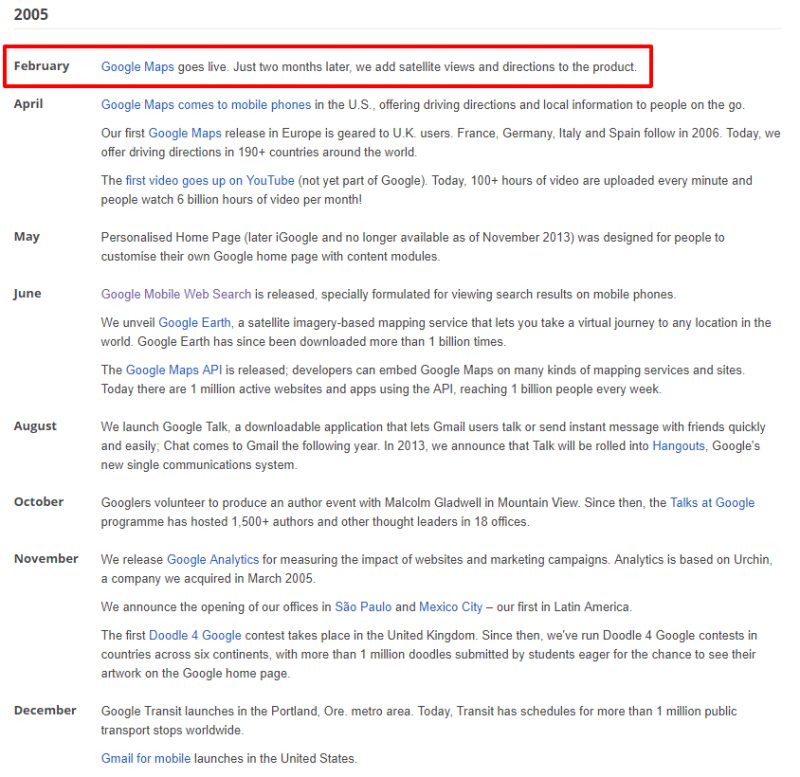Click the 'We launch Google Talk' paragraph
Viewport: 800px width, 777px height.
[x=433, y=446]
